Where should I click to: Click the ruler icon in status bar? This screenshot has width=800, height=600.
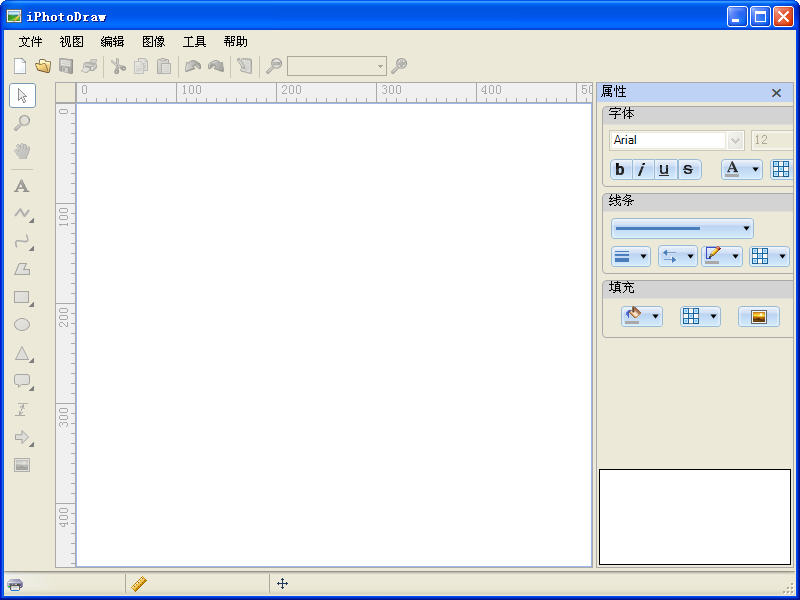coord(139,584)
